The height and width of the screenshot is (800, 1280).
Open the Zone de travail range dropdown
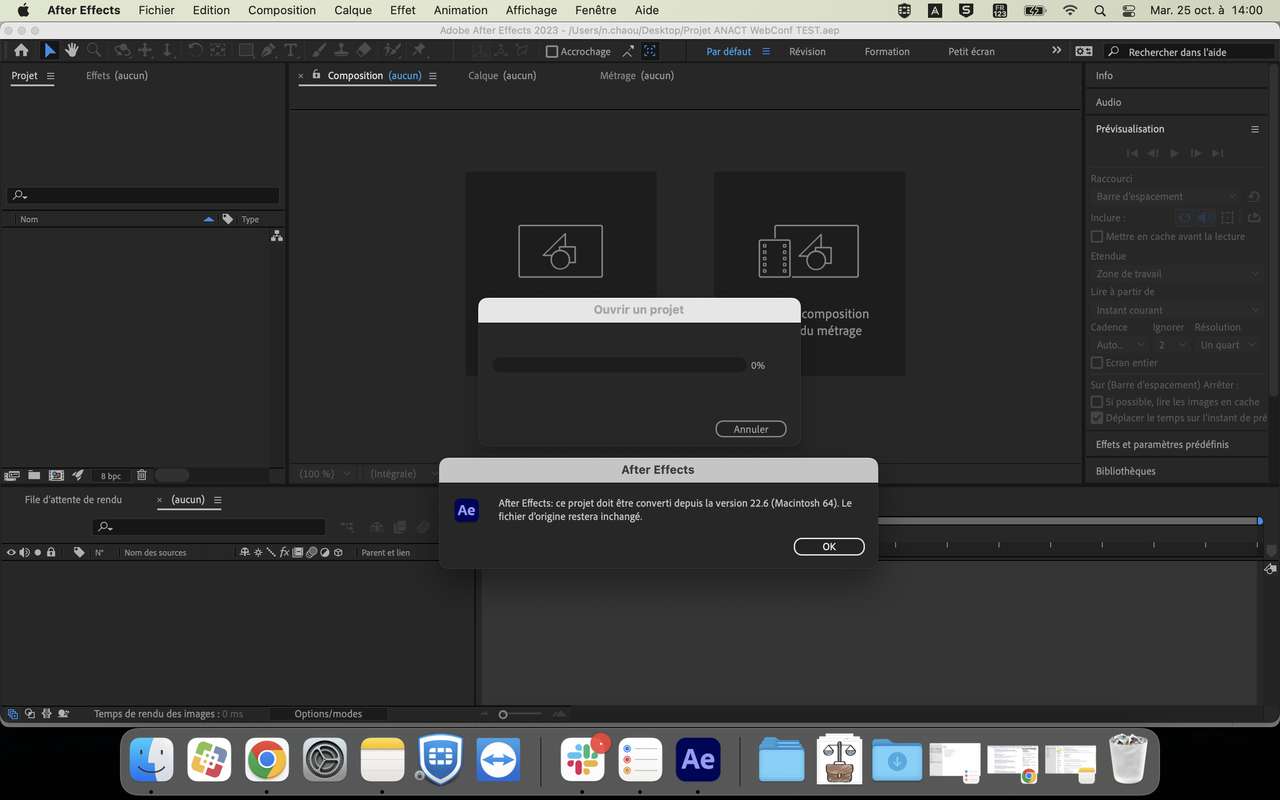[1177, 274]
